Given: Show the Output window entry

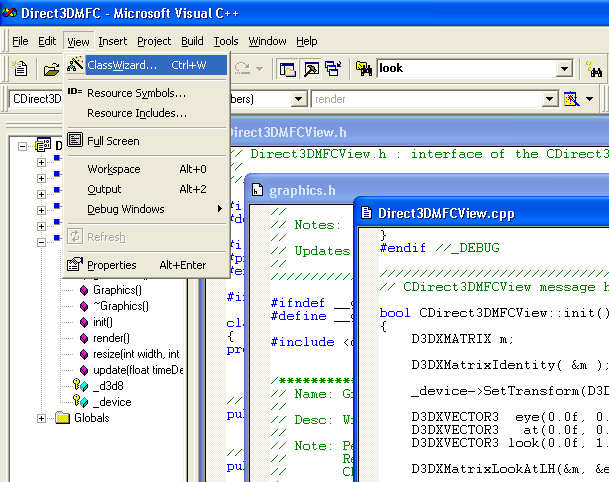Looking at the screenshot, I should coord(146,189).
